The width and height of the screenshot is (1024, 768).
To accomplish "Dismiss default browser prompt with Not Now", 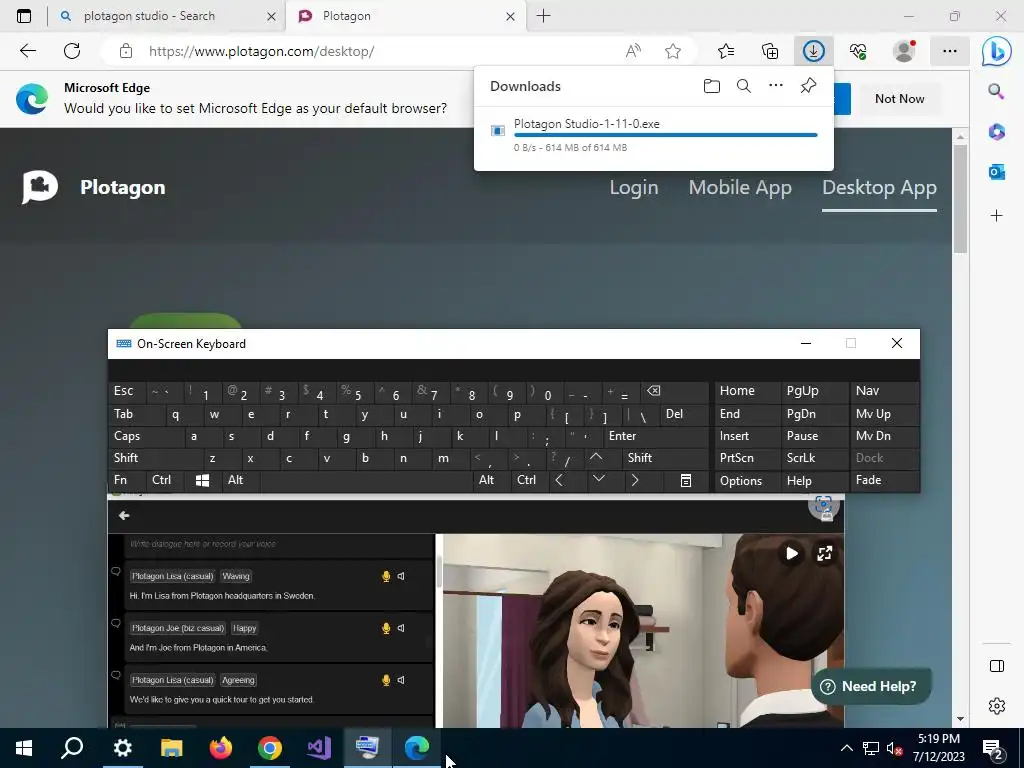I will (899, 99).
